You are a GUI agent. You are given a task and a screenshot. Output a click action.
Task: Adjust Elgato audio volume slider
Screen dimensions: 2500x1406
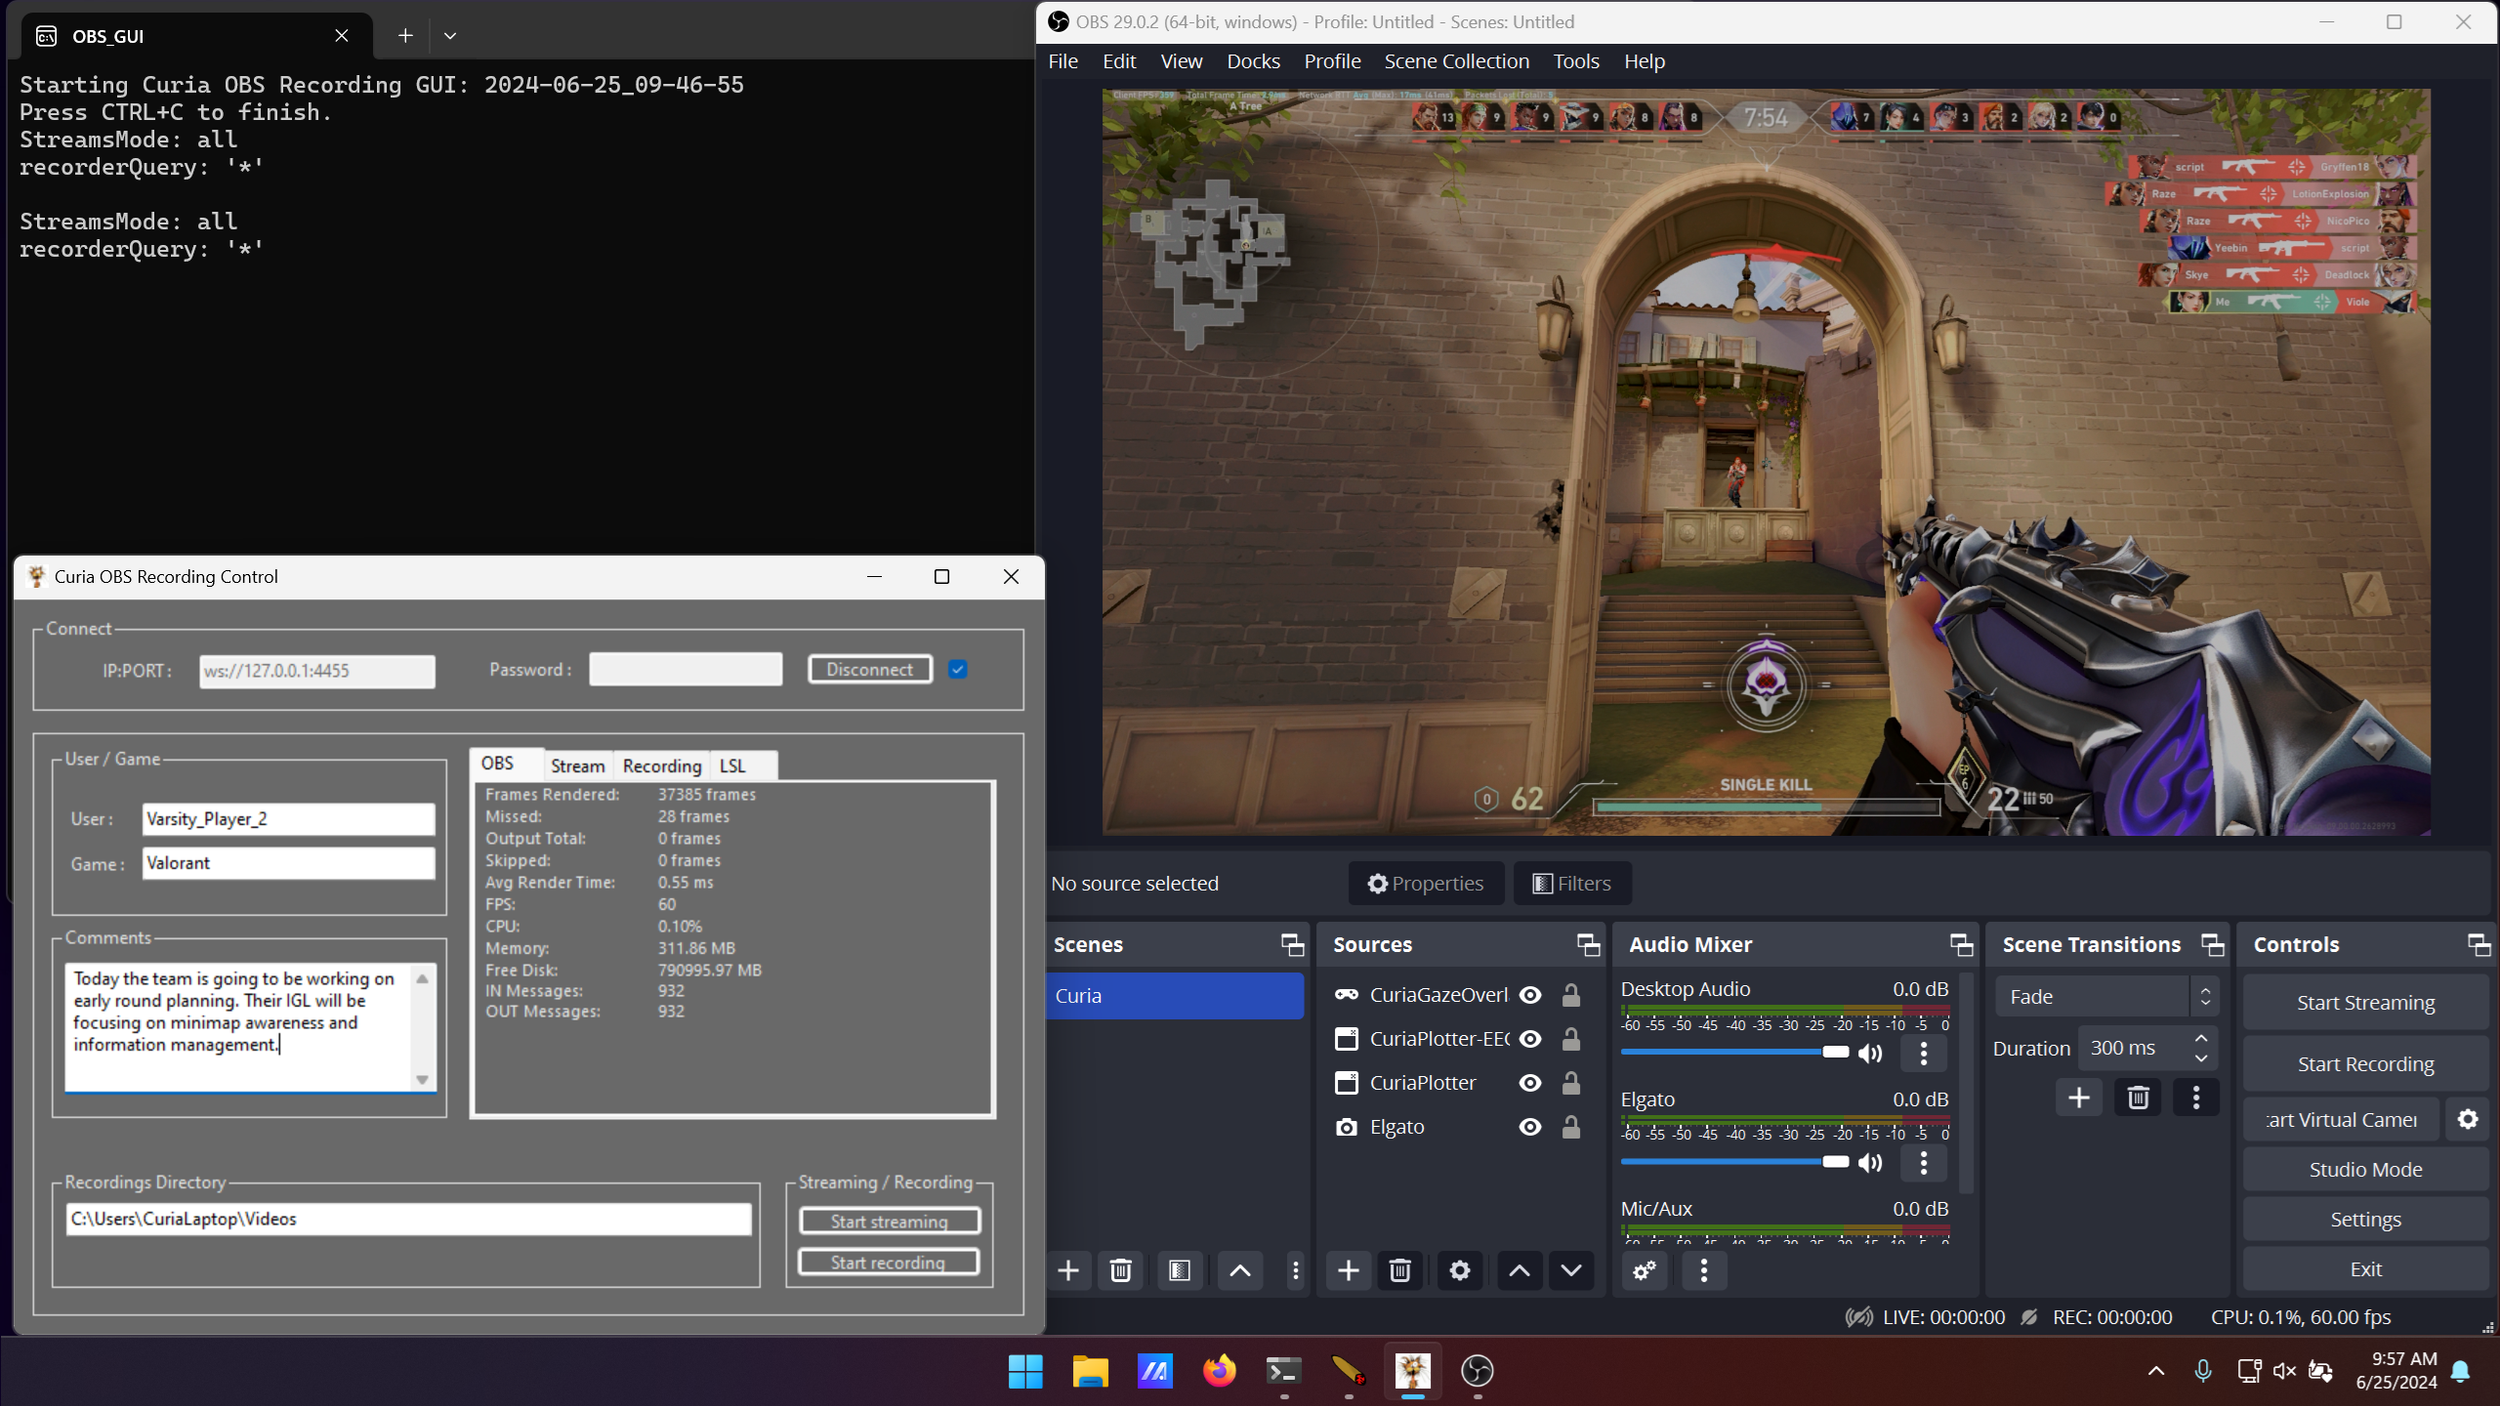coord(1735,1161)
